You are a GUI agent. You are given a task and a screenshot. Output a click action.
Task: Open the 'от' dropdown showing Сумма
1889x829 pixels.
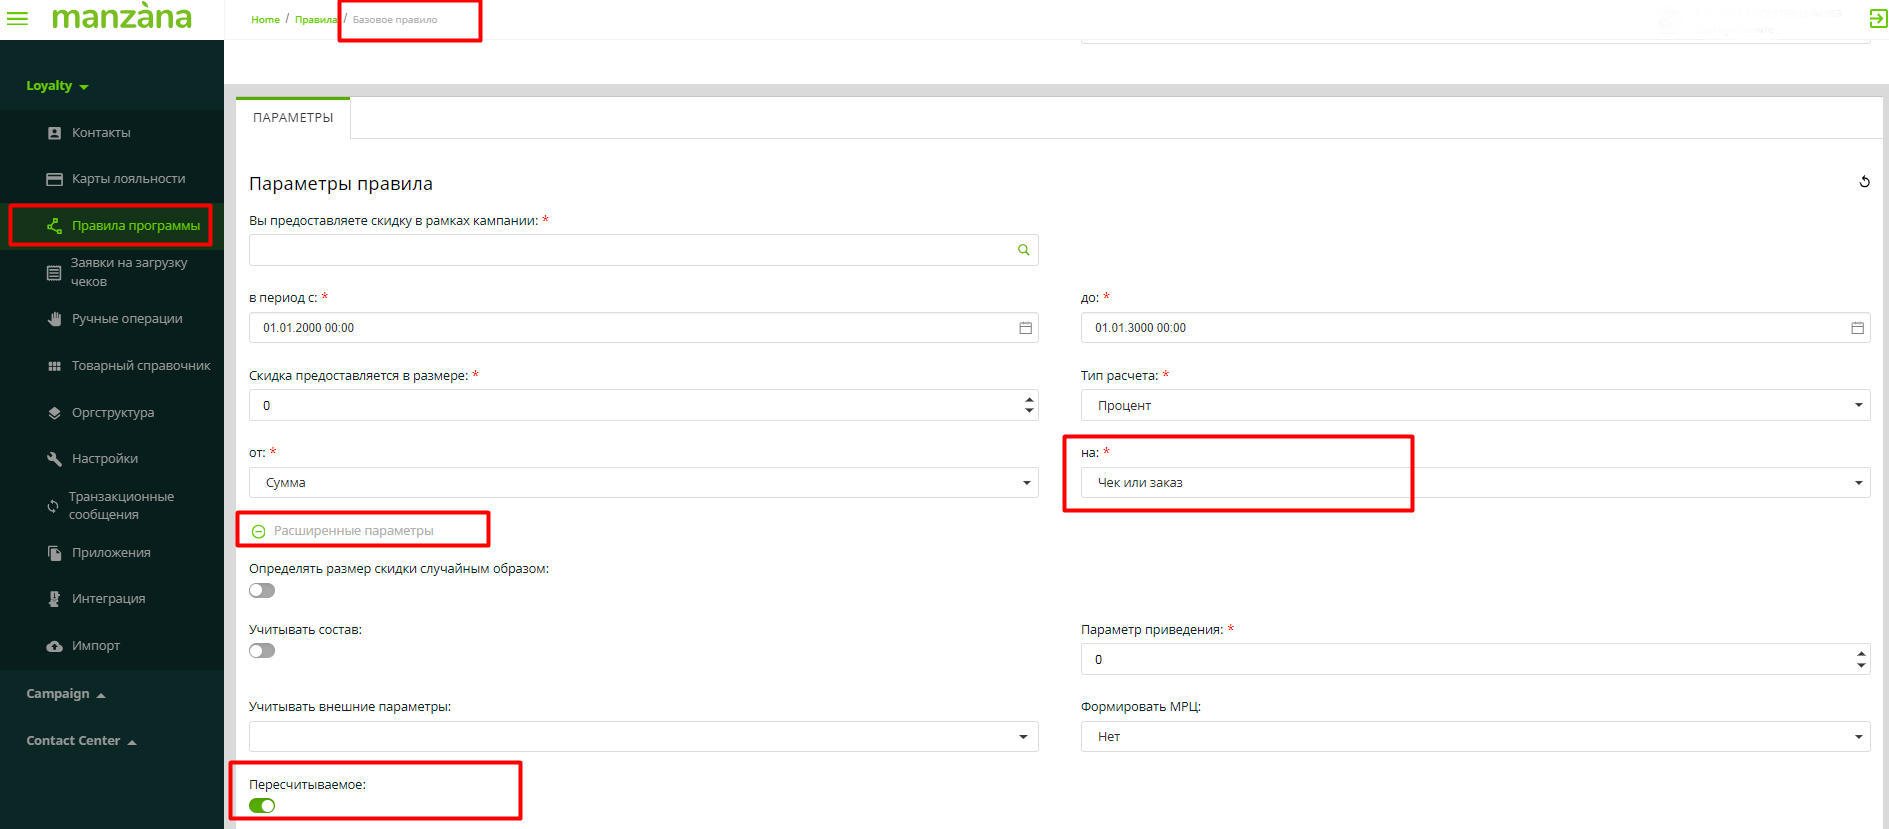click(643, 483)
